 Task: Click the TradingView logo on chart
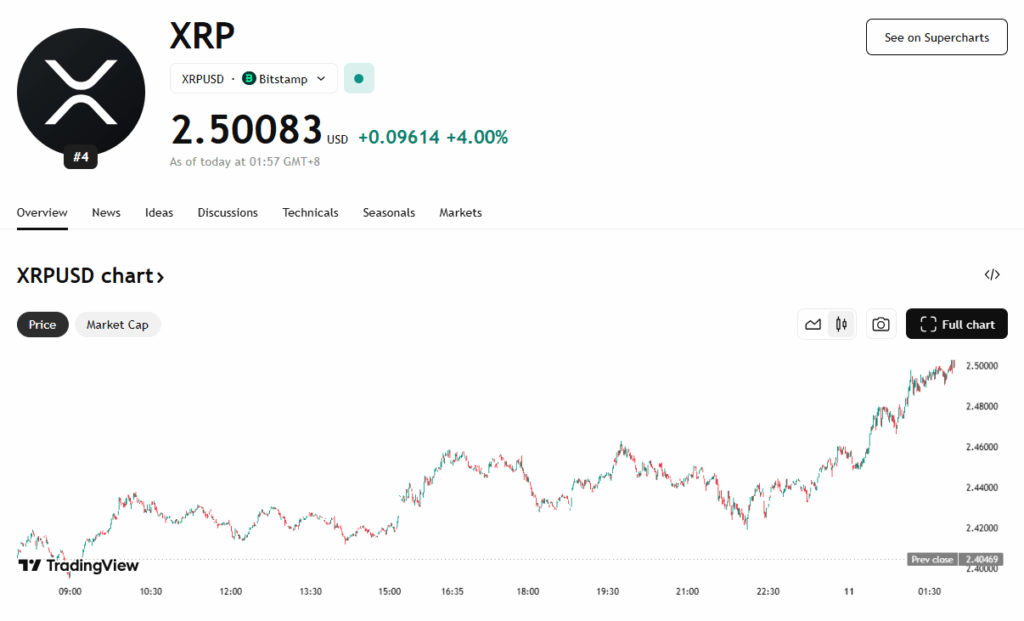(78, 565)
